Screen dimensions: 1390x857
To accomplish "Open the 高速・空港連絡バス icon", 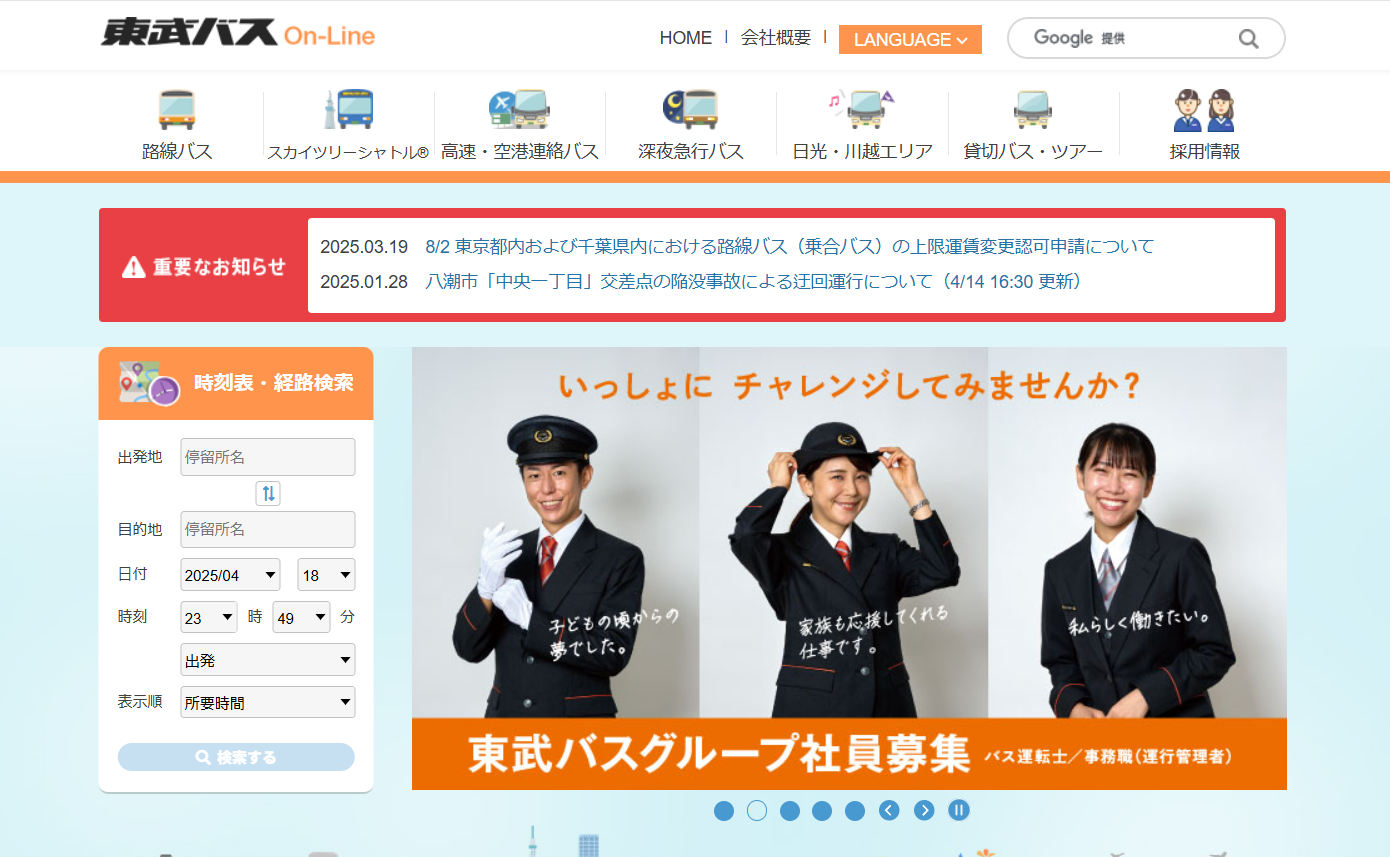I will point(519,110).
